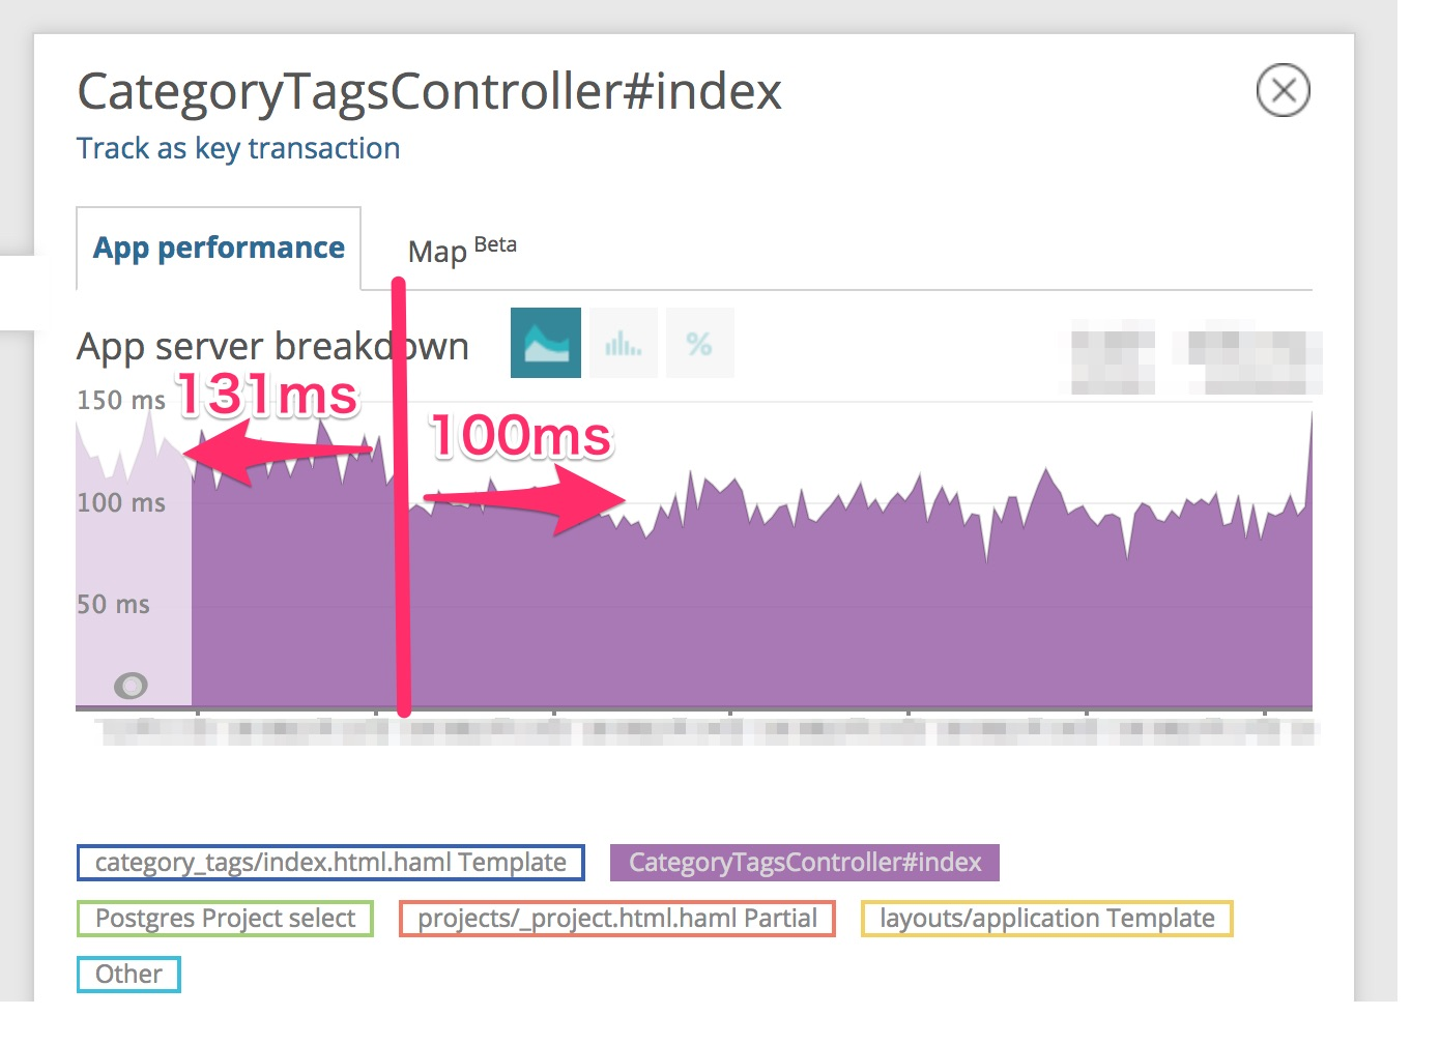The width and height of the screenshot is (1440, 1044).
Task: Click the pink 100ms annotation label
Action: 520,437
